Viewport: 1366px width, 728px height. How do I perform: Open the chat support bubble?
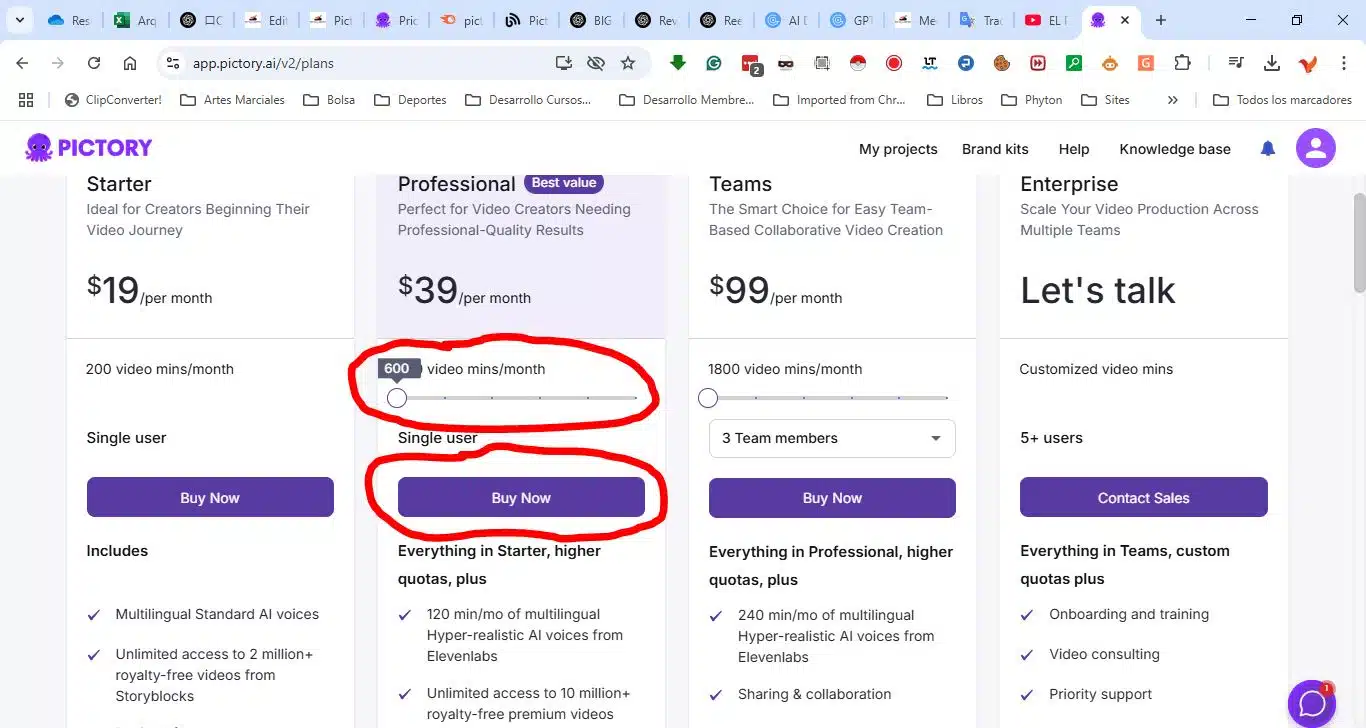(x=1311, y=703)
